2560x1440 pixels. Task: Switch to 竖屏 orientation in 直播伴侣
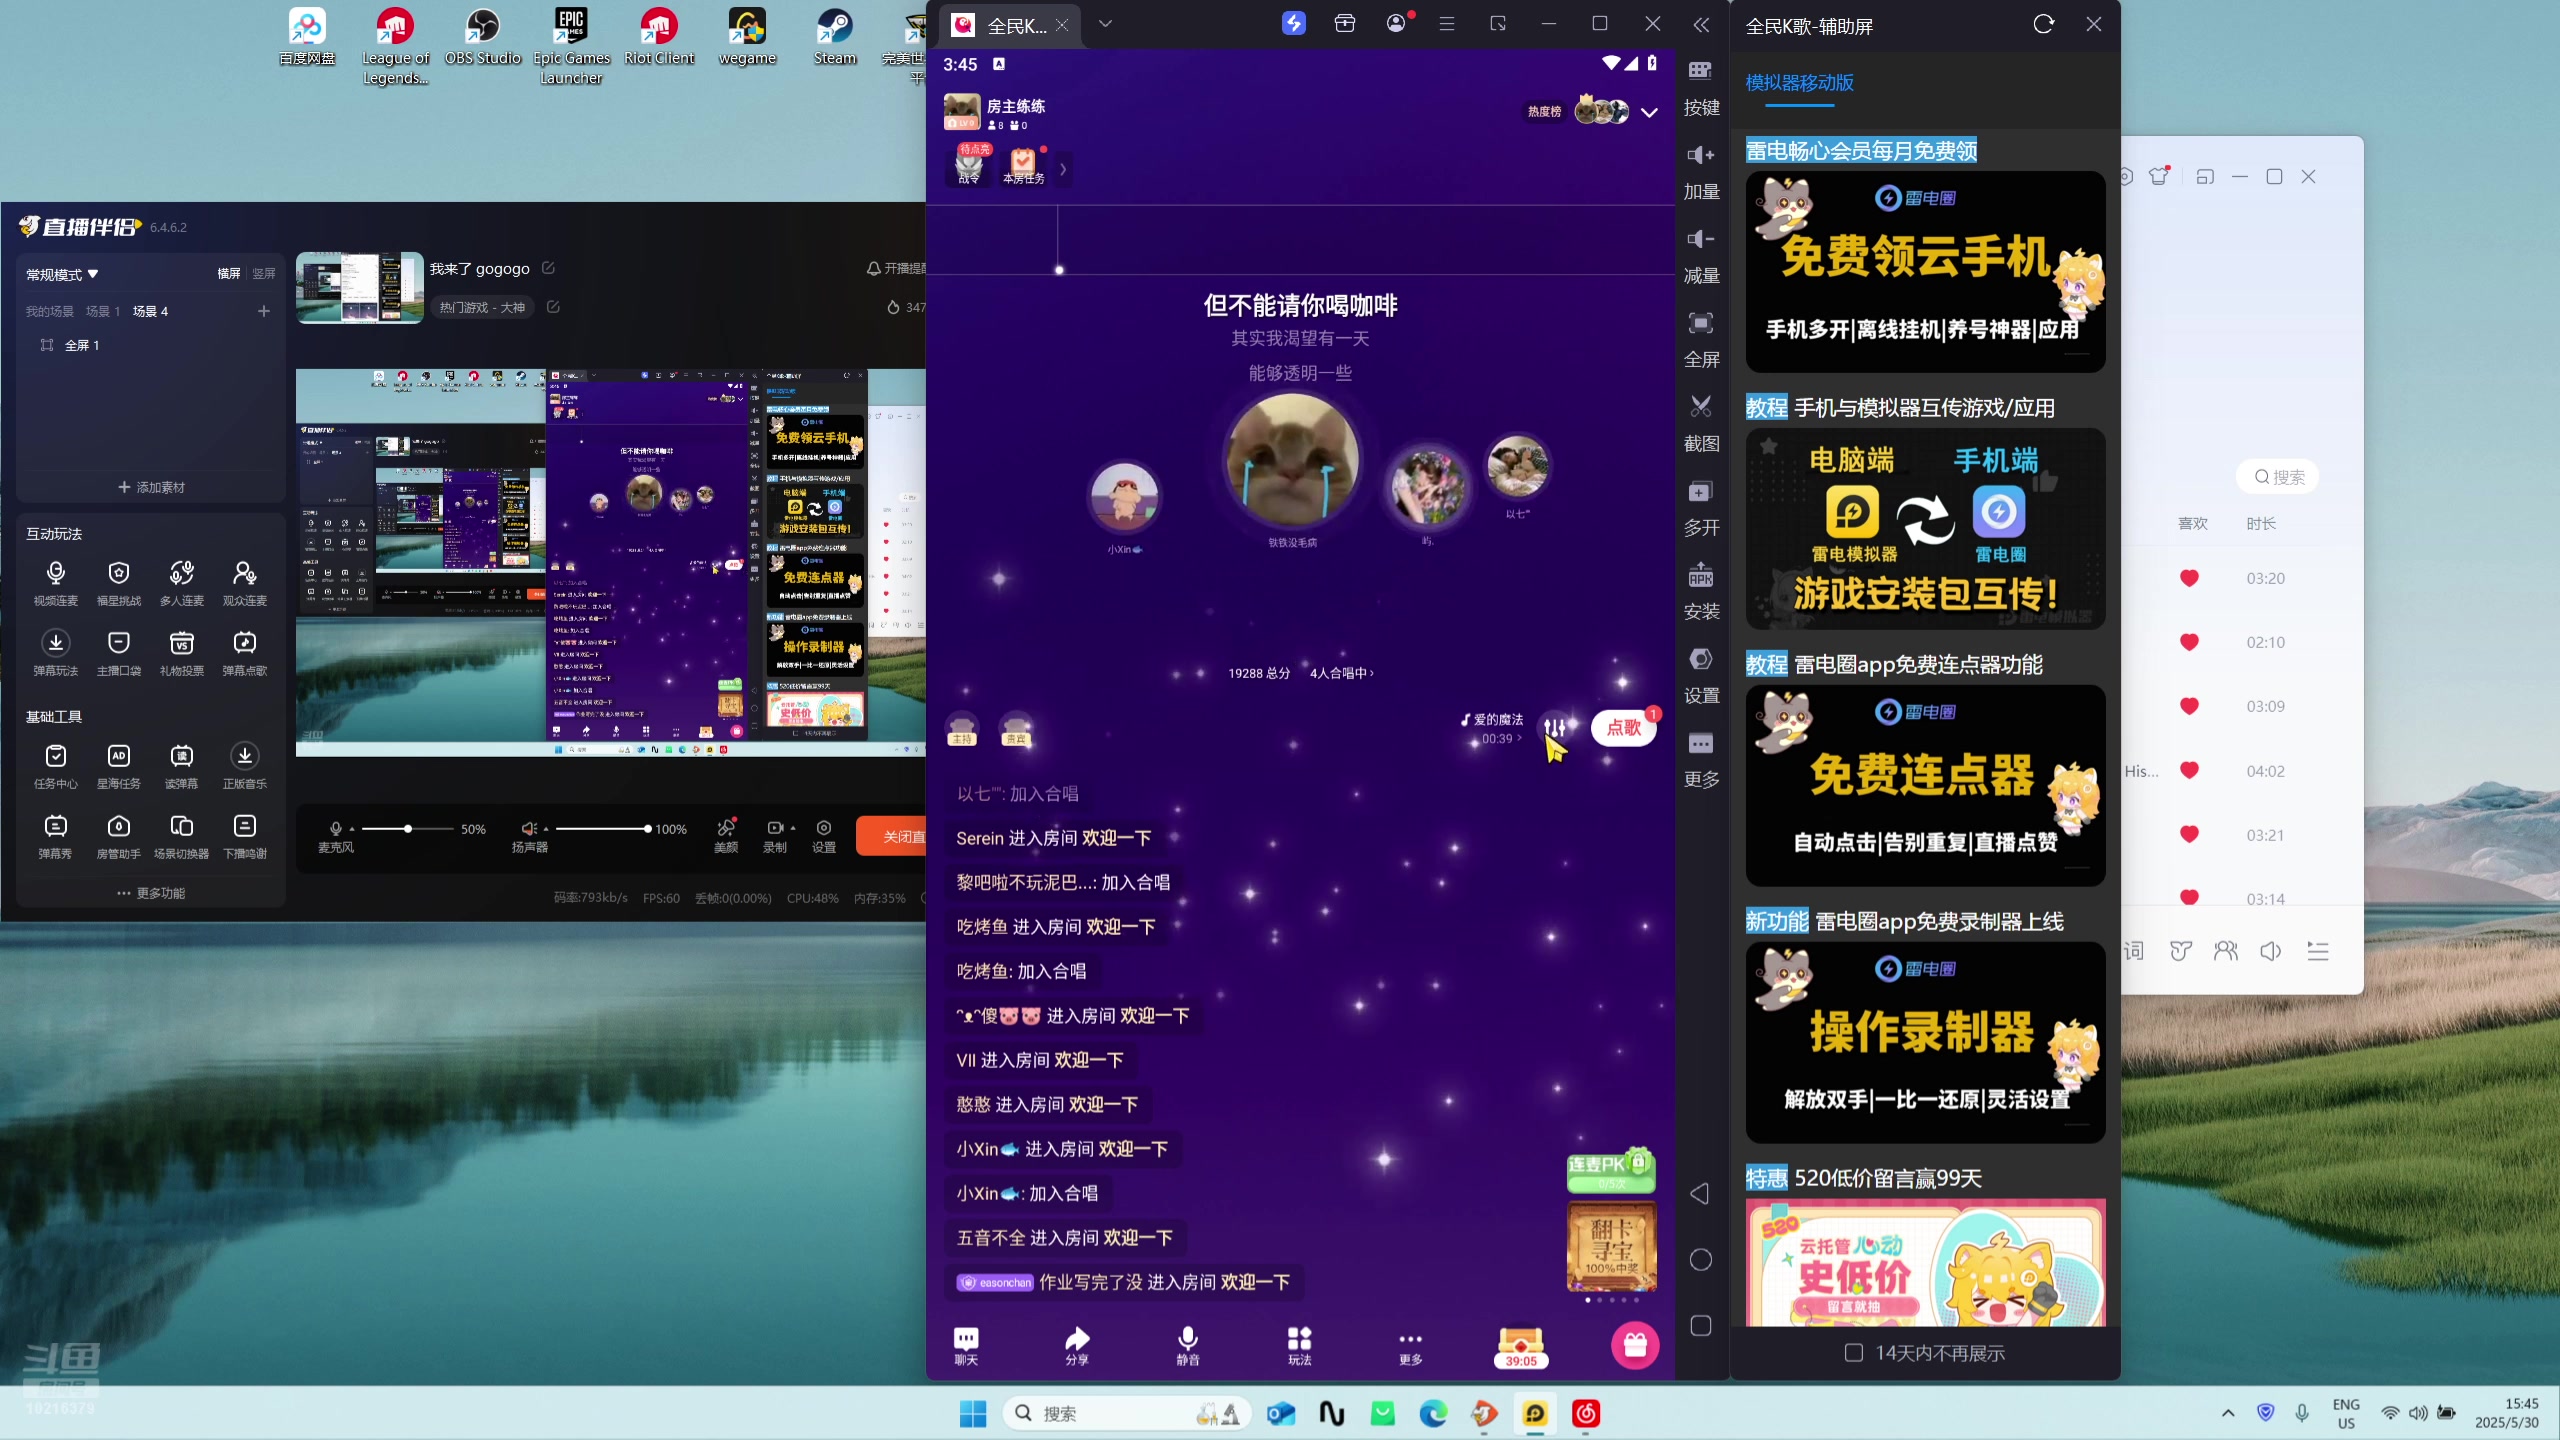click(x=263, y=273)
